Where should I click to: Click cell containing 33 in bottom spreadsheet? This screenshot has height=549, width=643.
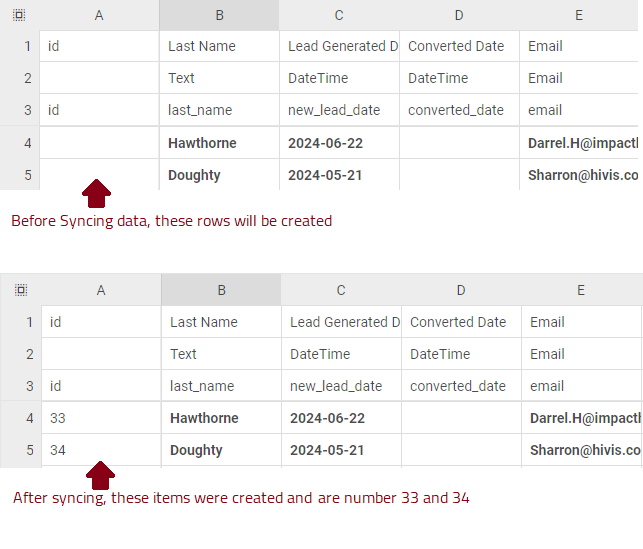click(101, 418)
